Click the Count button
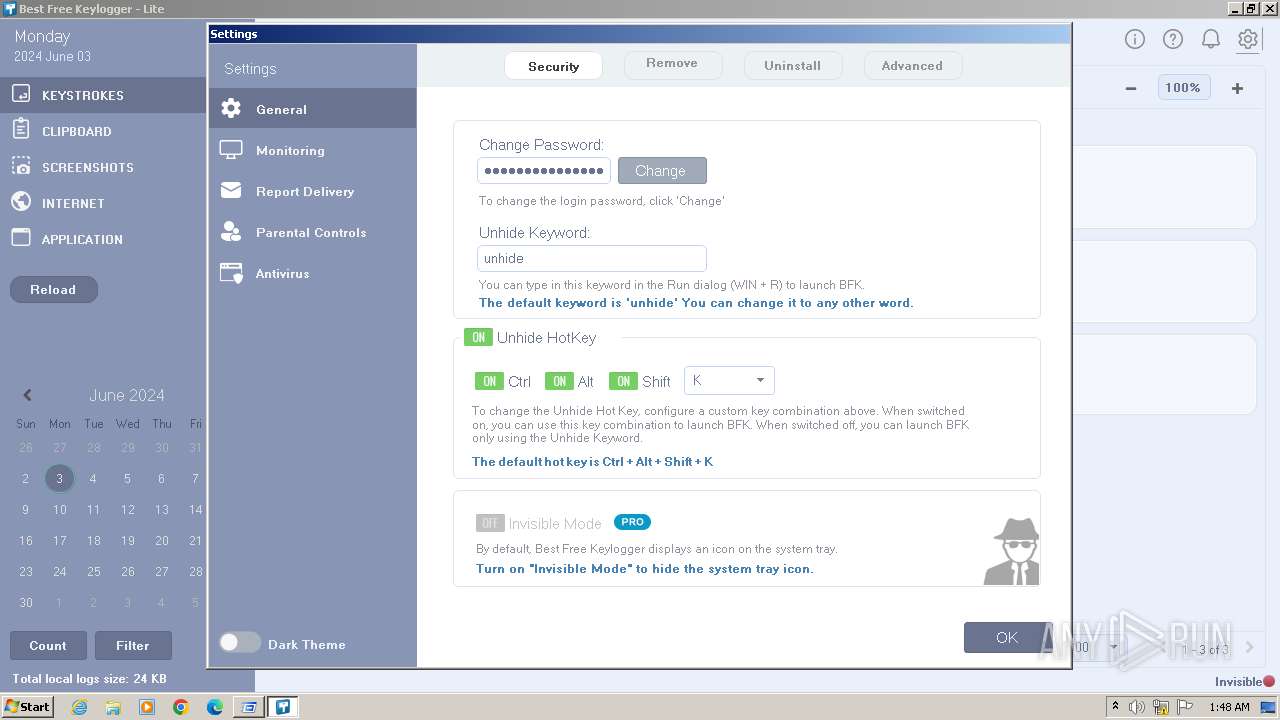Screen dimensions: 1280x720 48,646
